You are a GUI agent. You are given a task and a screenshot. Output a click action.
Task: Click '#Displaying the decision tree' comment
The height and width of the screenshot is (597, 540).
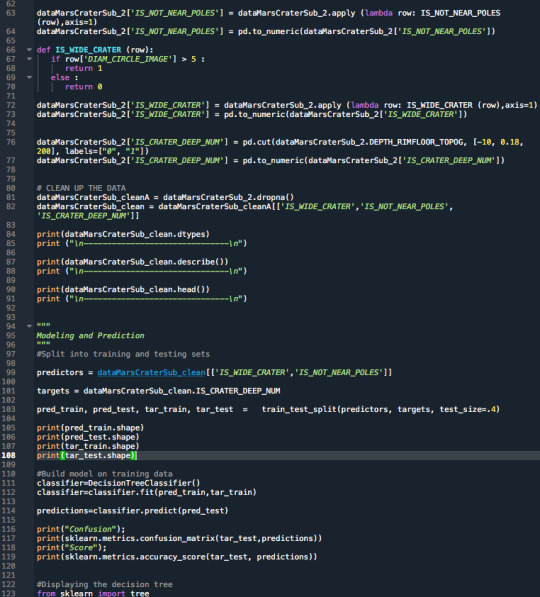tap(105, 584)
